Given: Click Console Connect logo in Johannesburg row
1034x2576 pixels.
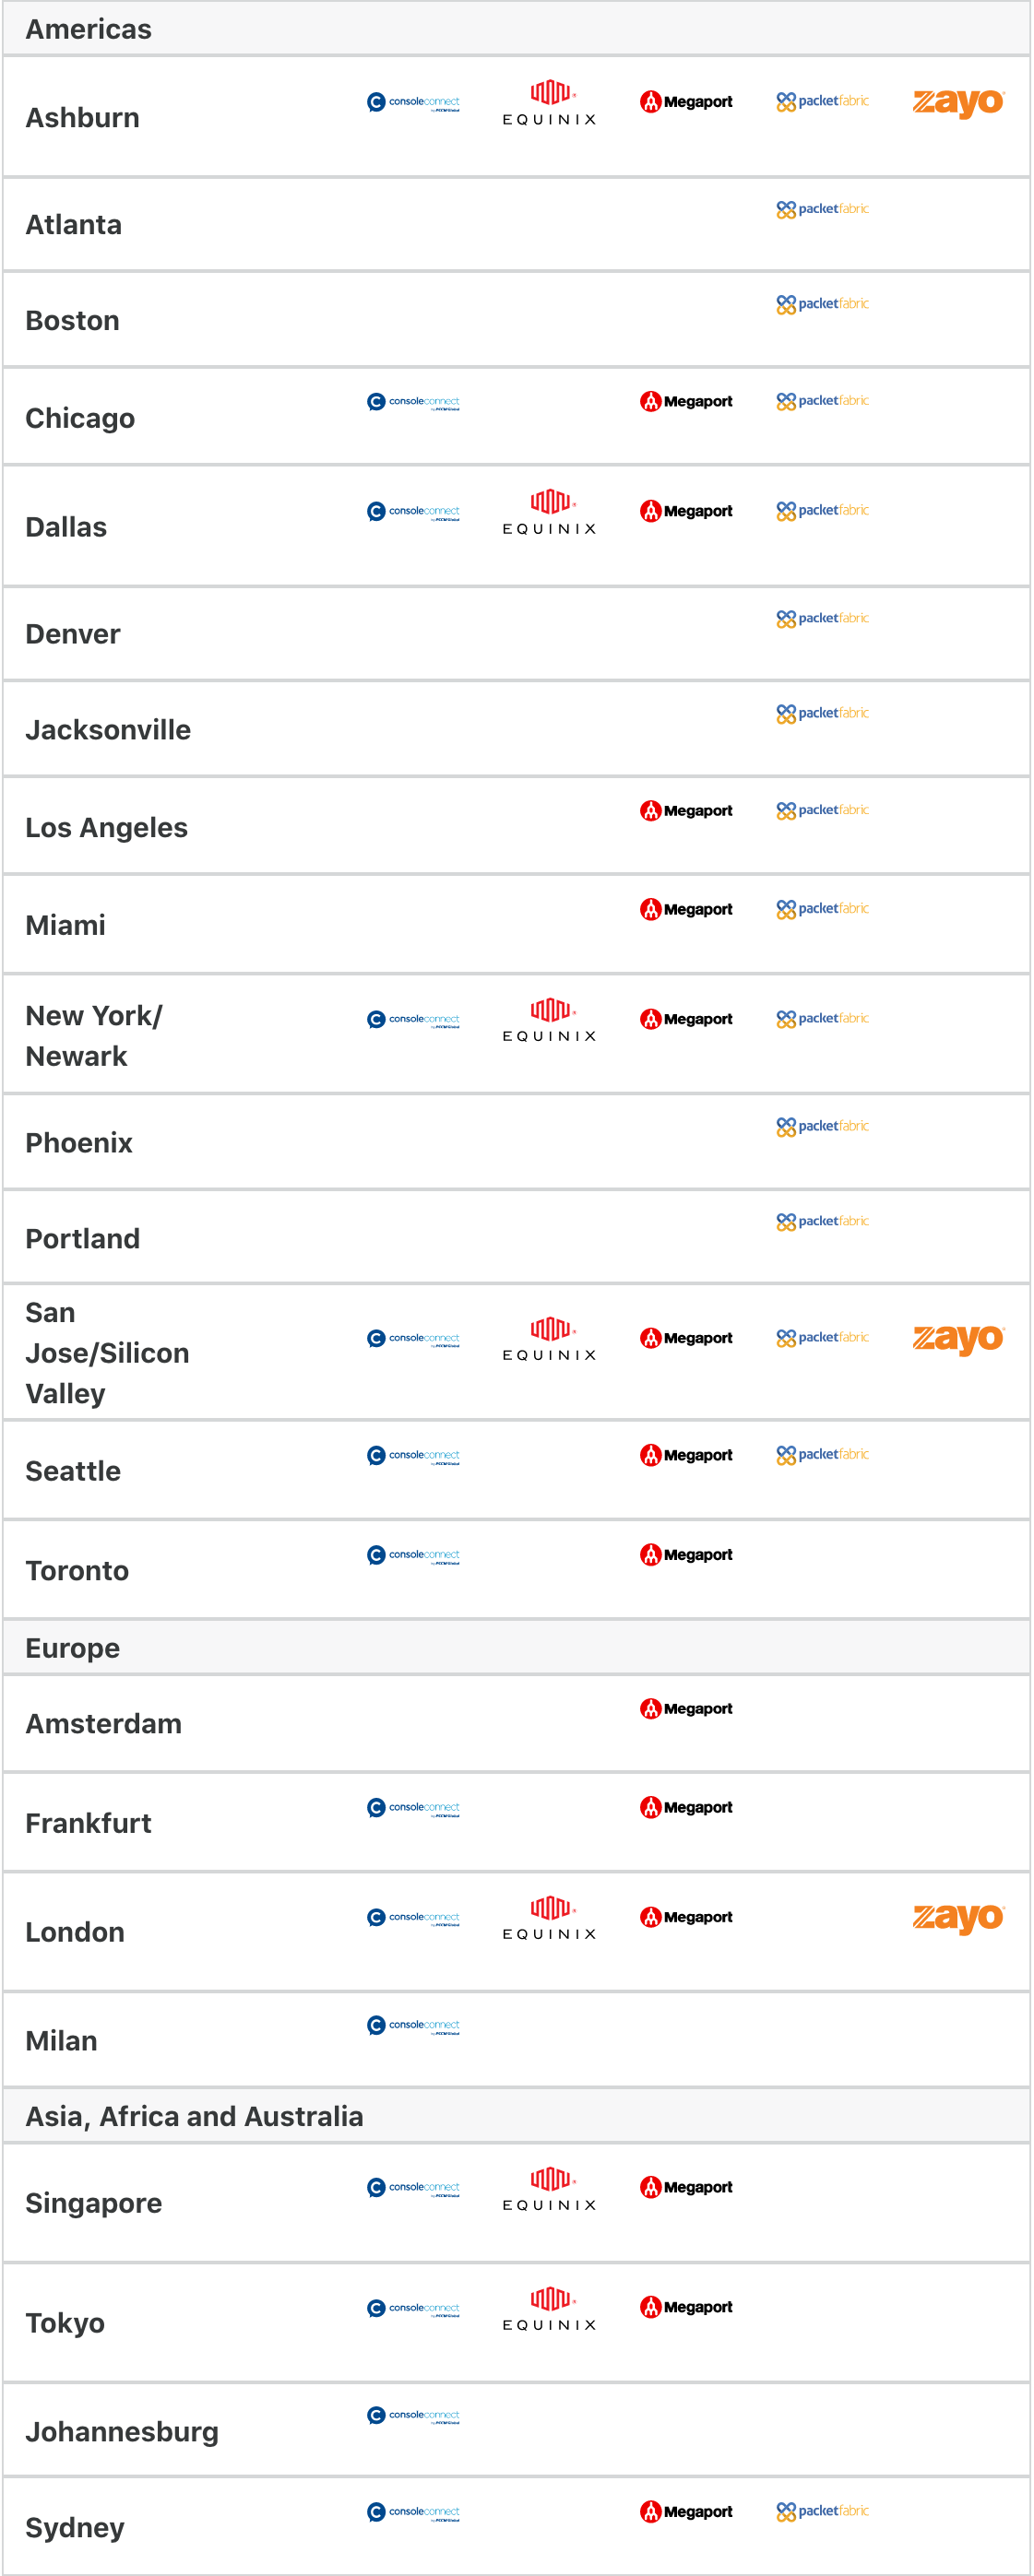Looking at the screenshot, I should 413,2415.
